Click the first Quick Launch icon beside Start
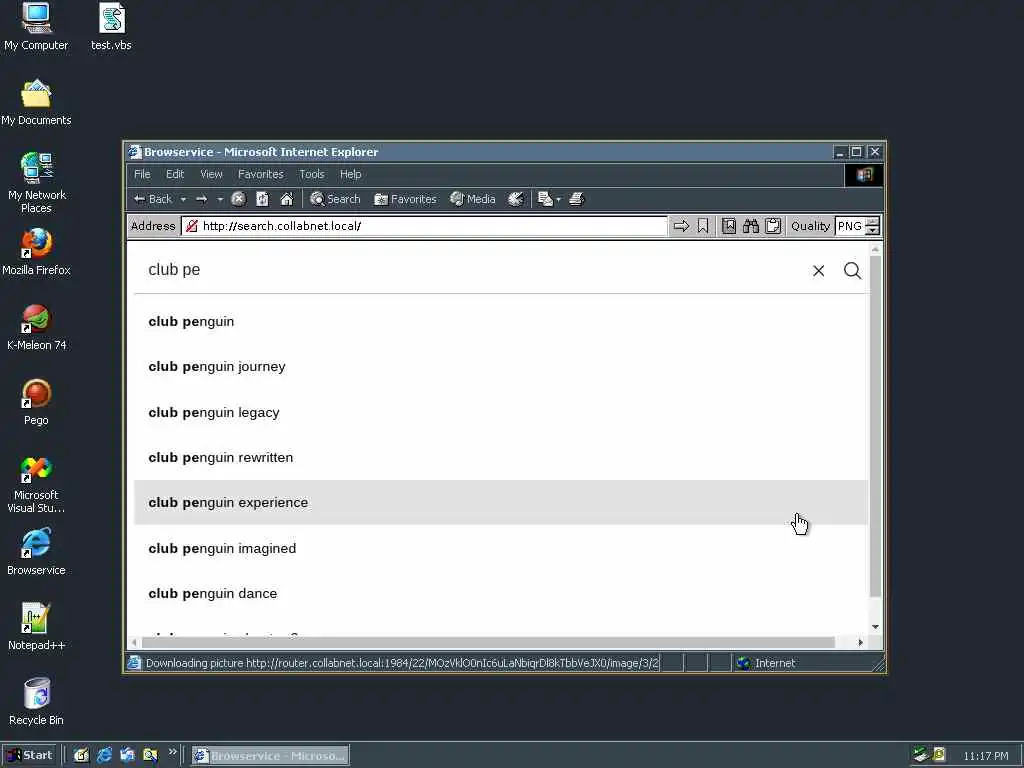The image size is (1024, 768). tap(81, 756)
